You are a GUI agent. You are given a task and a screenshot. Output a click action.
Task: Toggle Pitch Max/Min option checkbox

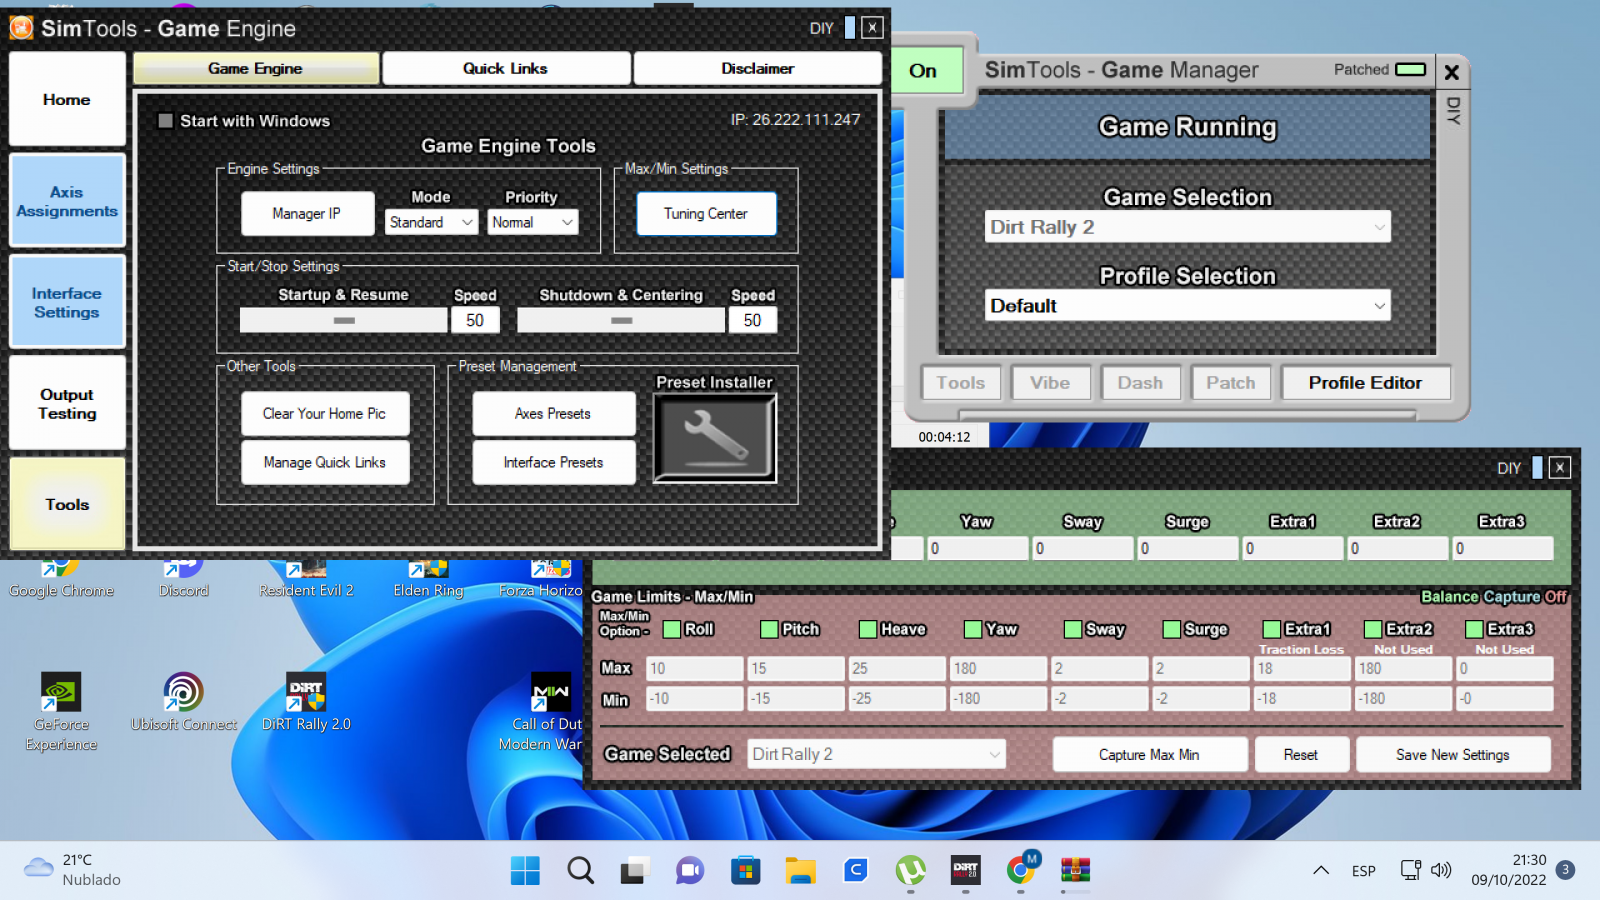pyautogui.click(x=769, y=629)
